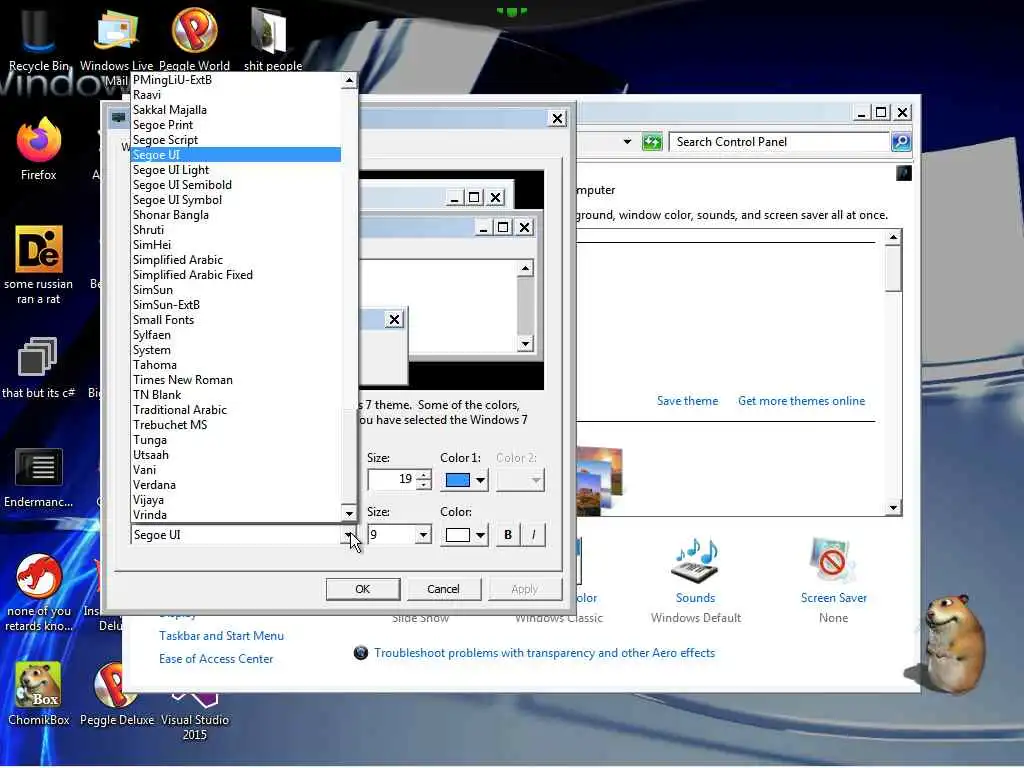
Task: Click the font list scroll-up arrow
Action: tap(349, 80)
